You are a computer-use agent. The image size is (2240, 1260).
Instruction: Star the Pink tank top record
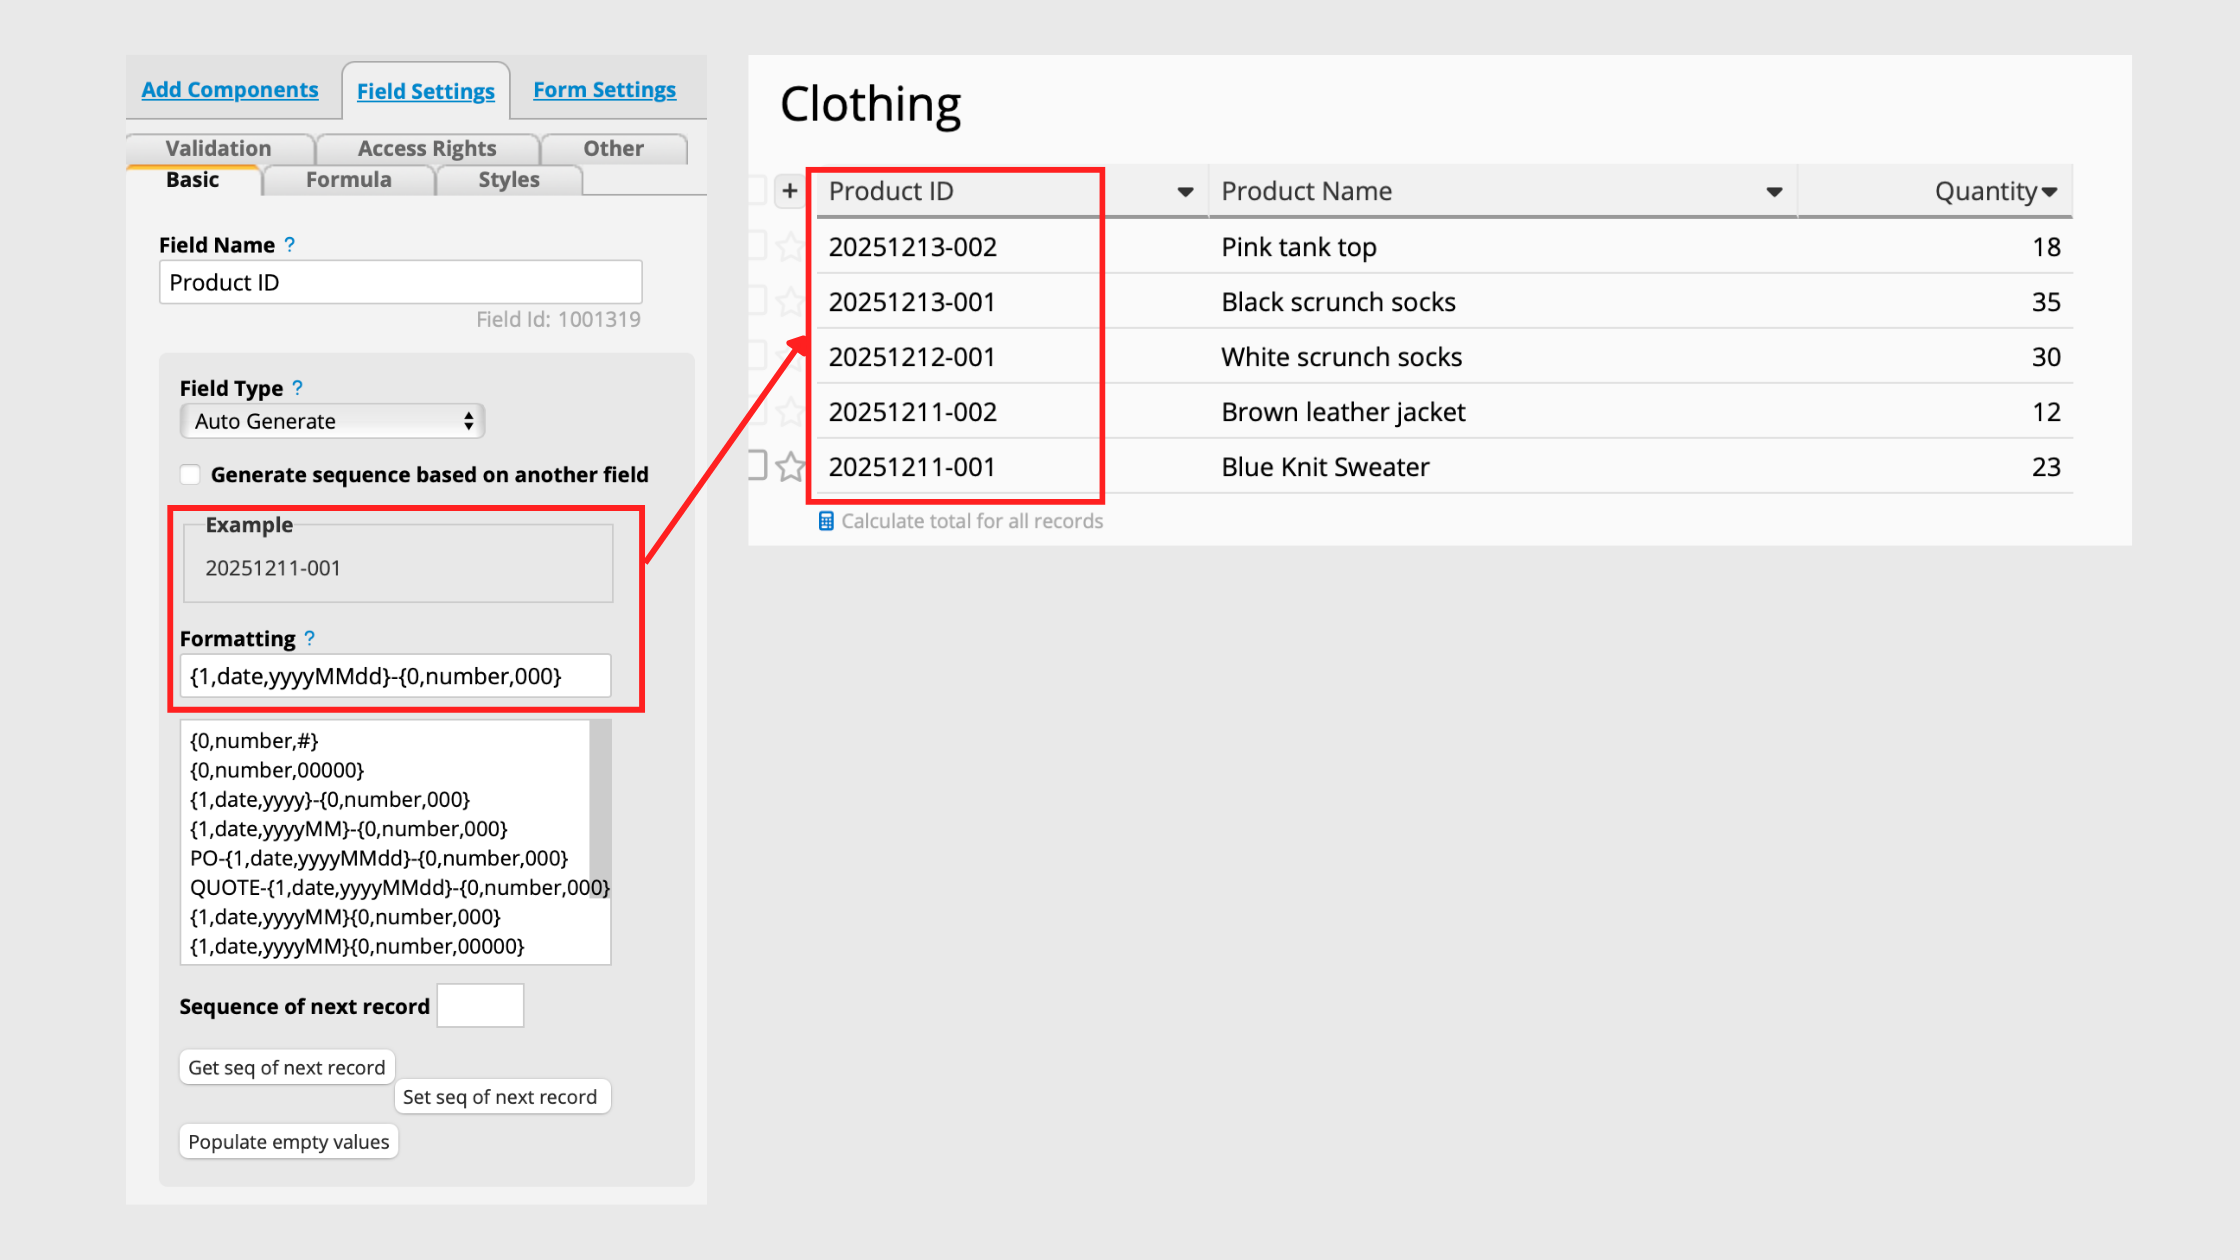point(790,246)
